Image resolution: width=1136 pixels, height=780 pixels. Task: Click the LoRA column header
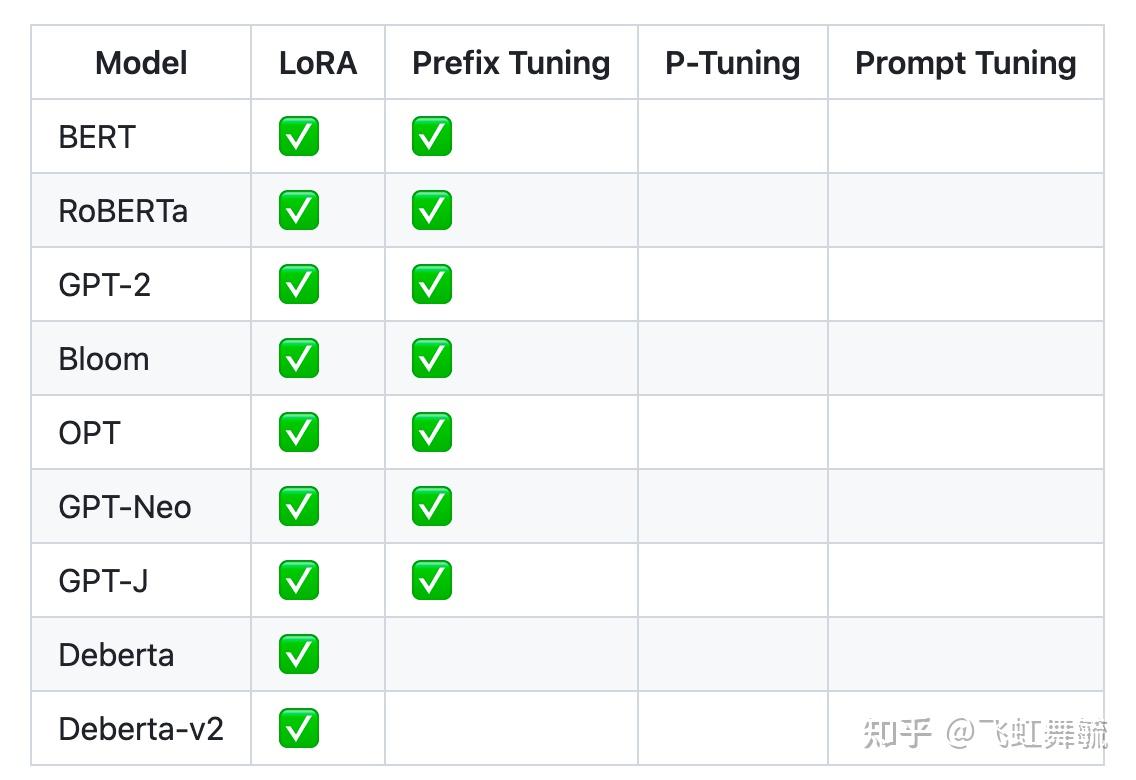[x=318, y=63]
